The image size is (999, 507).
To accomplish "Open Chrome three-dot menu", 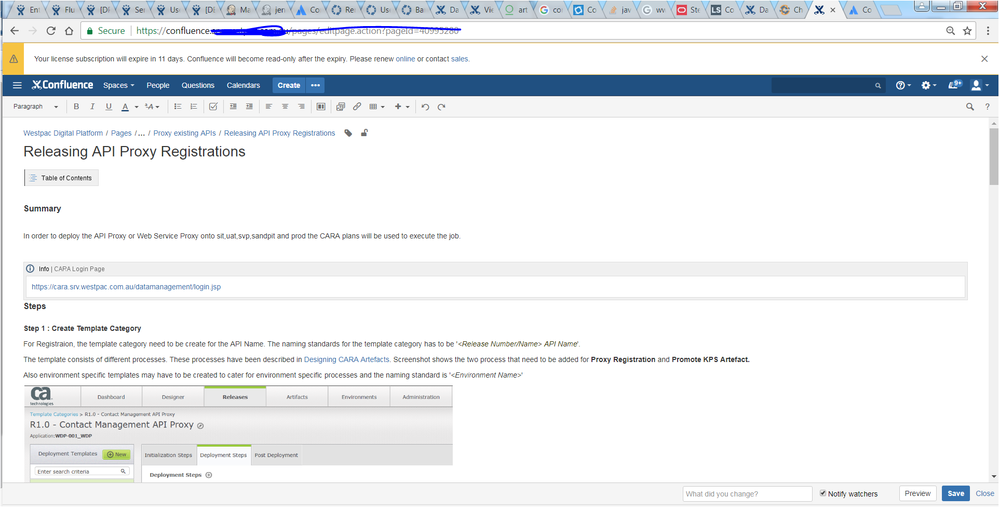I will tap(986, 31).
